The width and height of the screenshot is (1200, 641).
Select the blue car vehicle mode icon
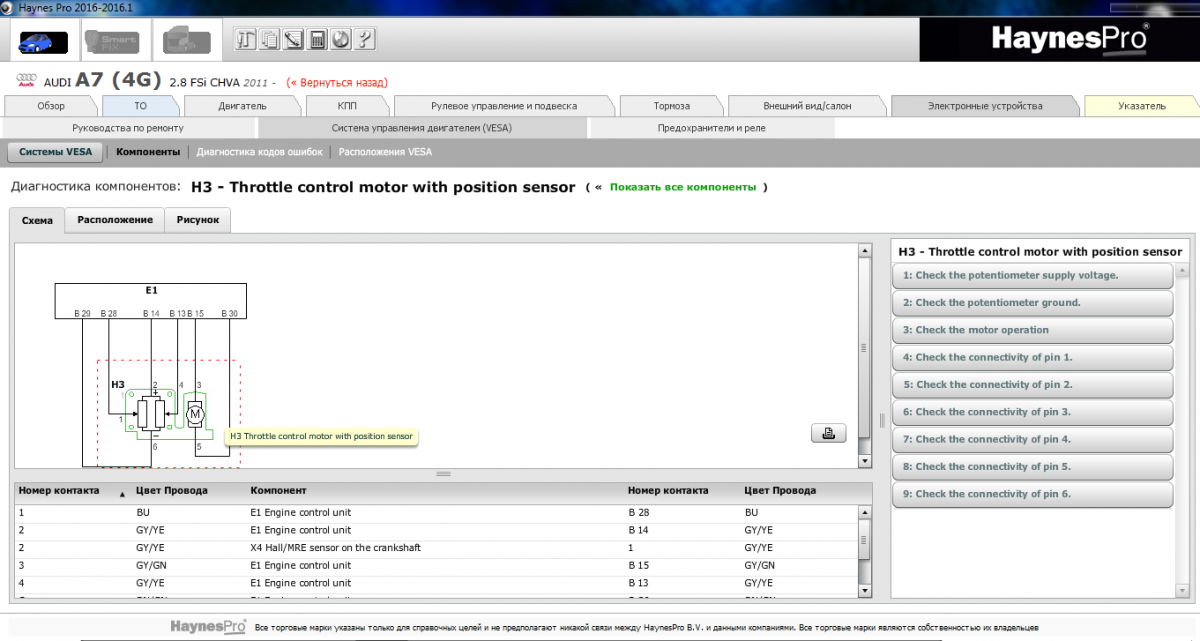pyautogui.click(x=43, y=42)
